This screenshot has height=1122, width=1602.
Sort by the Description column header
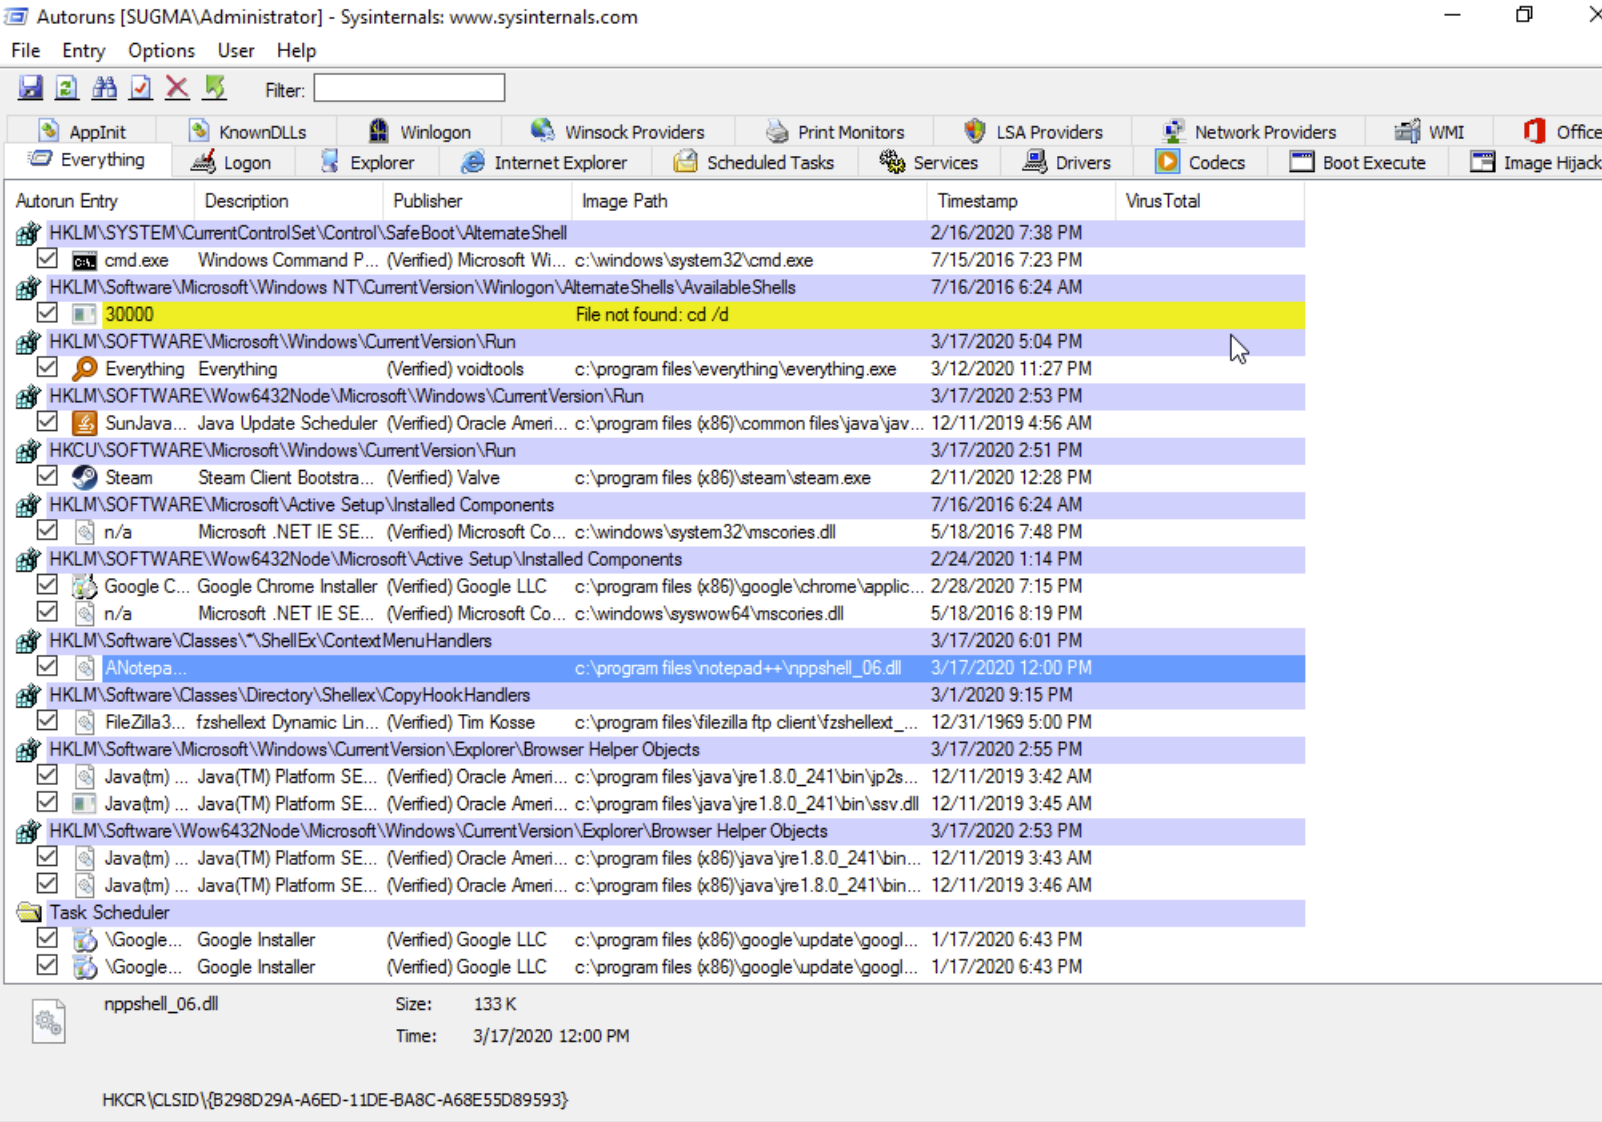point(288,201)
